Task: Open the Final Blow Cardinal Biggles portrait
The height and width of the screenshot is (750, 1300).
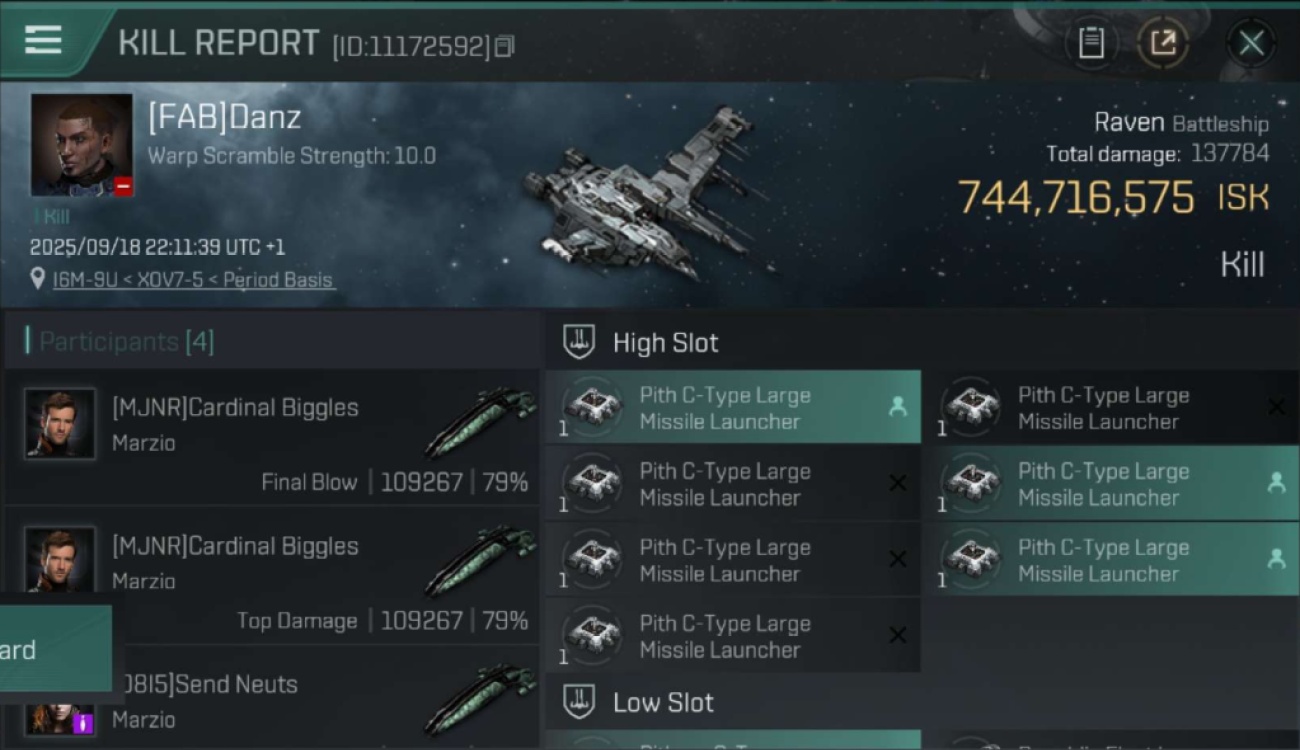Action: [x=60, y=424]
